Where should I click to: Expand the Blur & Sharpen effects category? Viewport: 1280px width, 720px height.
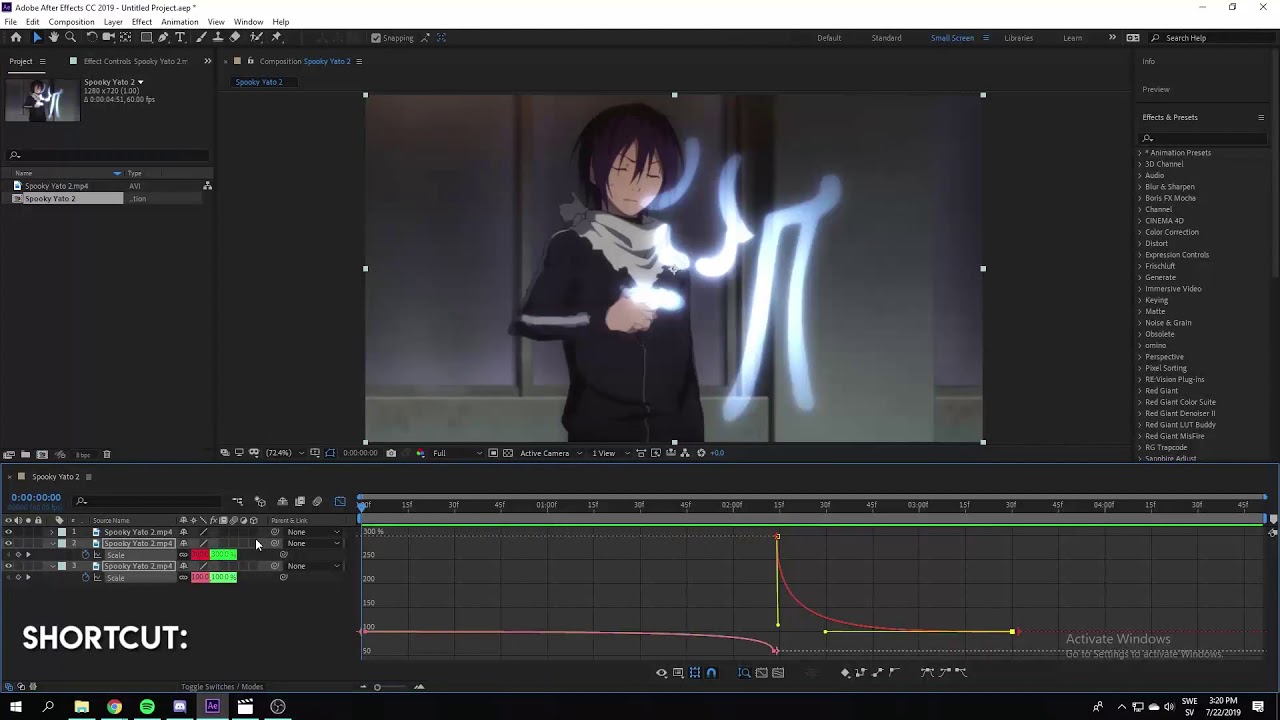point(1169,187)
